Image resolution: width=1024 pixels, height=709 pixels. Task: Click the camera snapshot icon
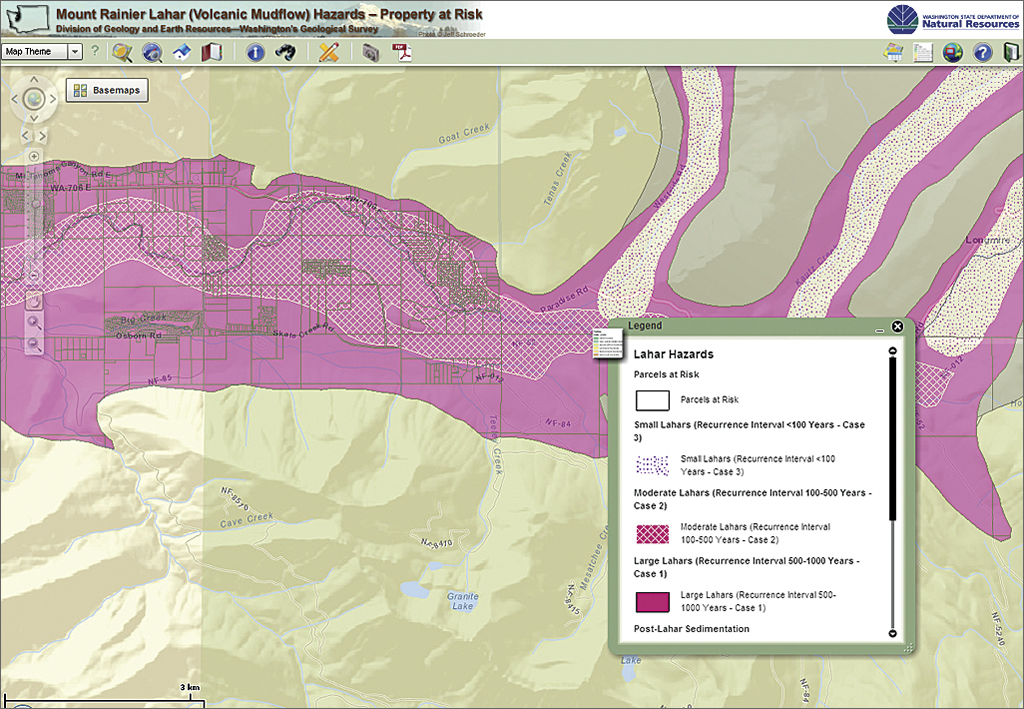(372, 53)
